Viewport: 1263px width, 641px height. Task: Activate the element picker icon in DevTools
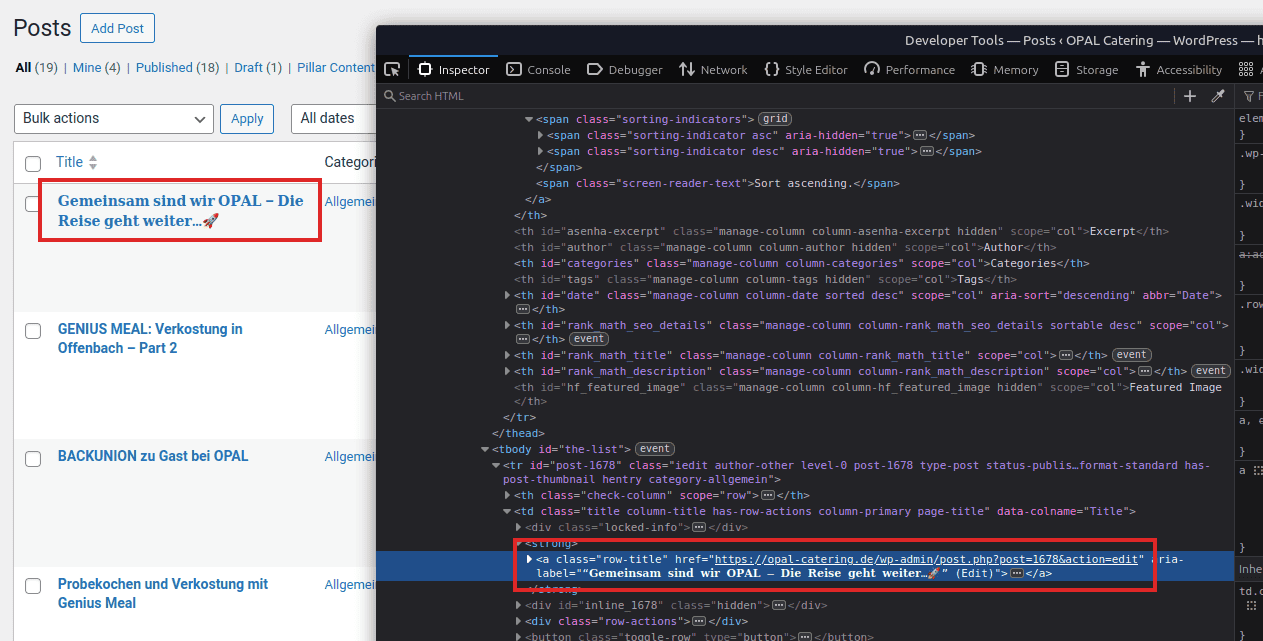pyautogui.click(x=393, y=70)
